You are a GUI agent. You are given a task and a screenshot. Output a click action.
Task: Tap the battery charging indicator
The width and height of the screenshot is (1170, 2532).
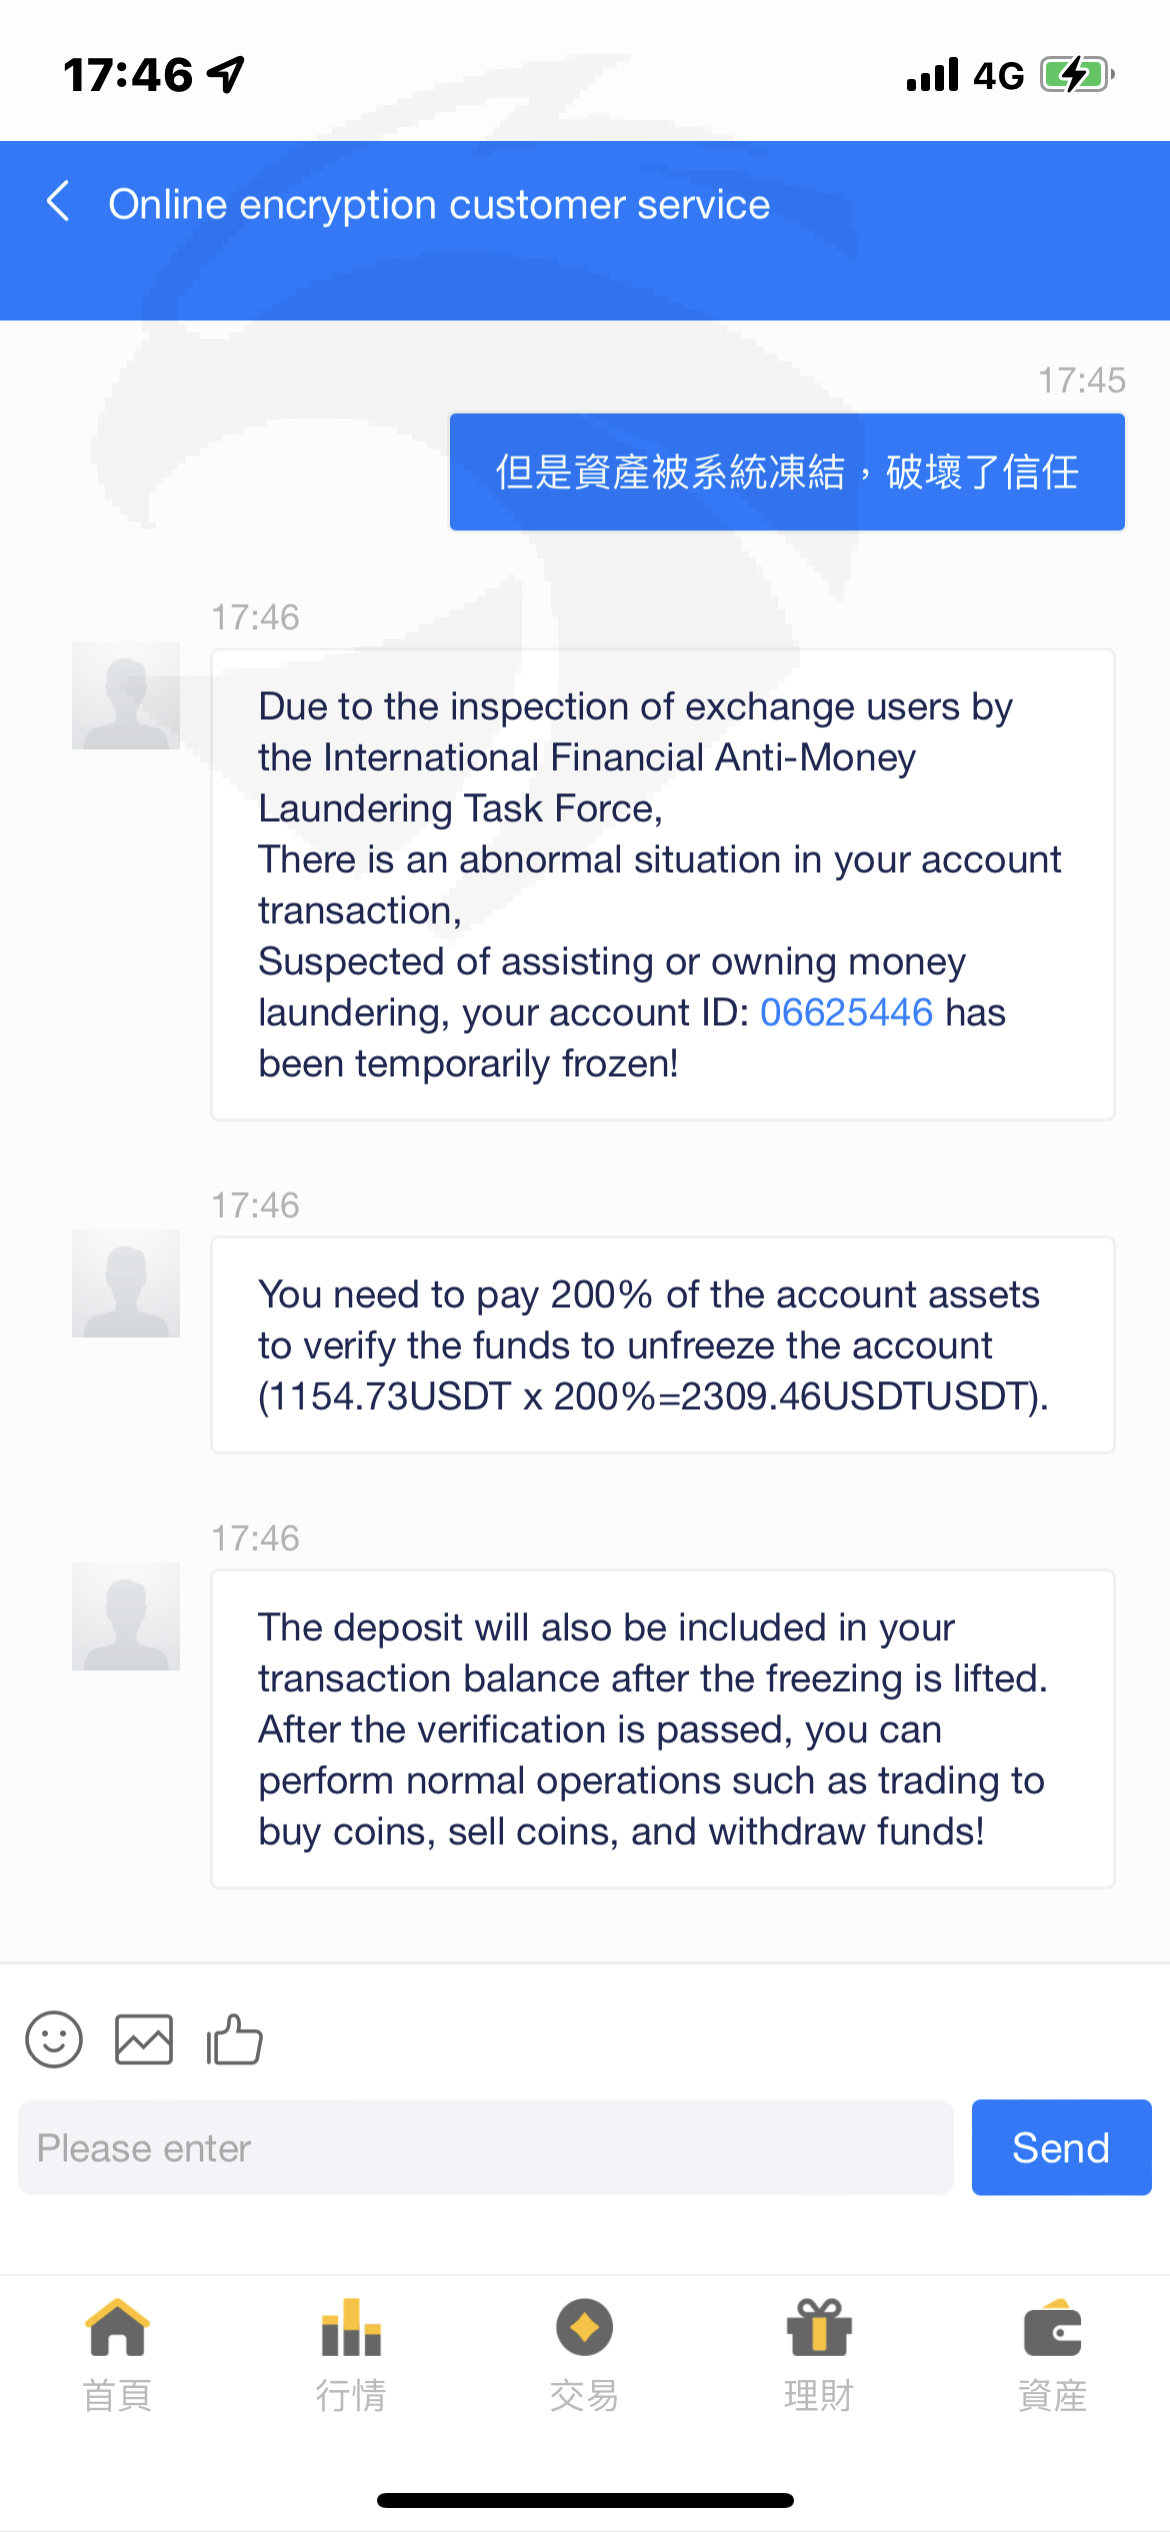(1076, 75)
